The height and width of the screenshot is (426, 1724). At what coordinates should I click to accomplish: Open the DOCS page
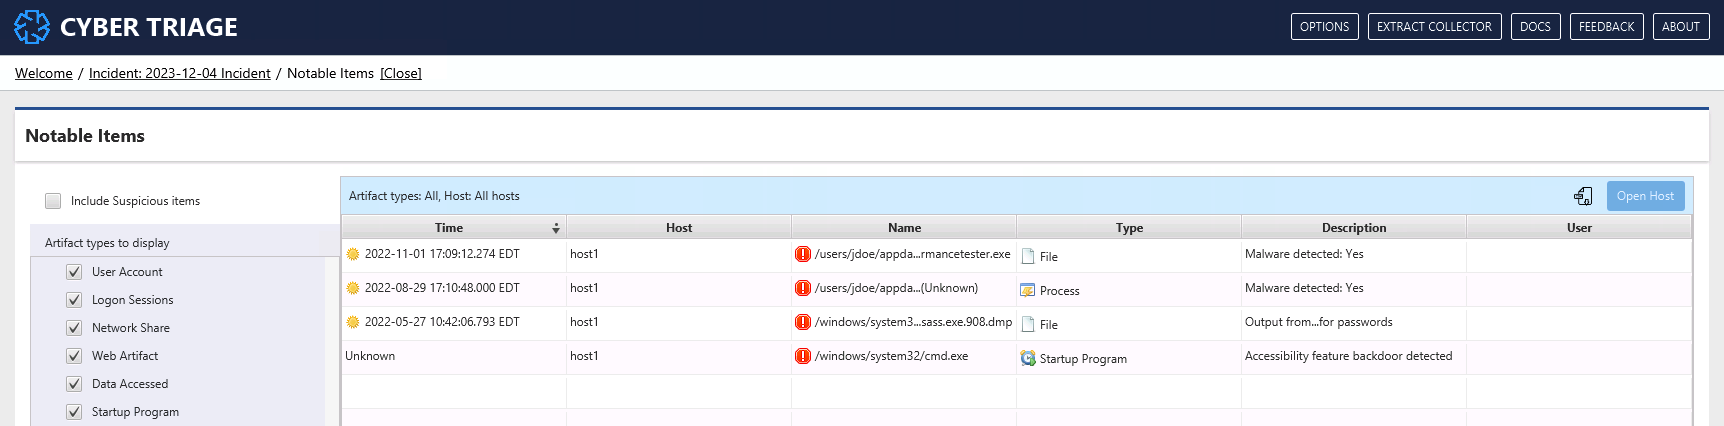1534,27
